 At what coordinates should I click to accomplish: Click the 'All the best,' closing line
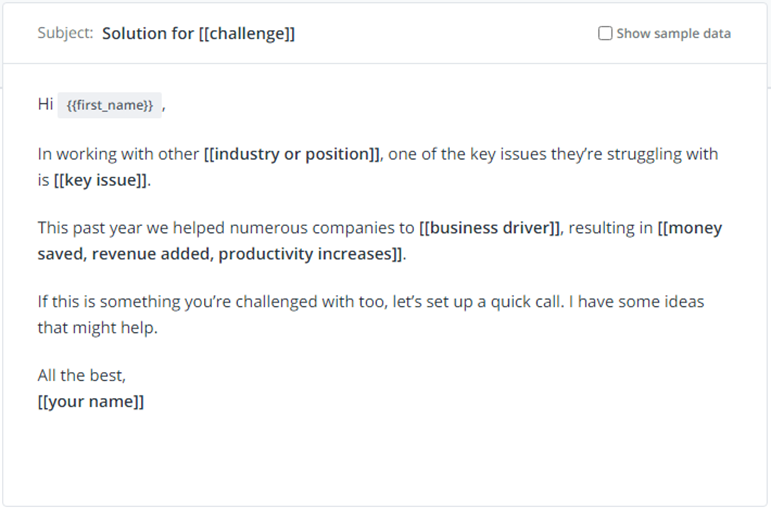[x=82, y=376]
